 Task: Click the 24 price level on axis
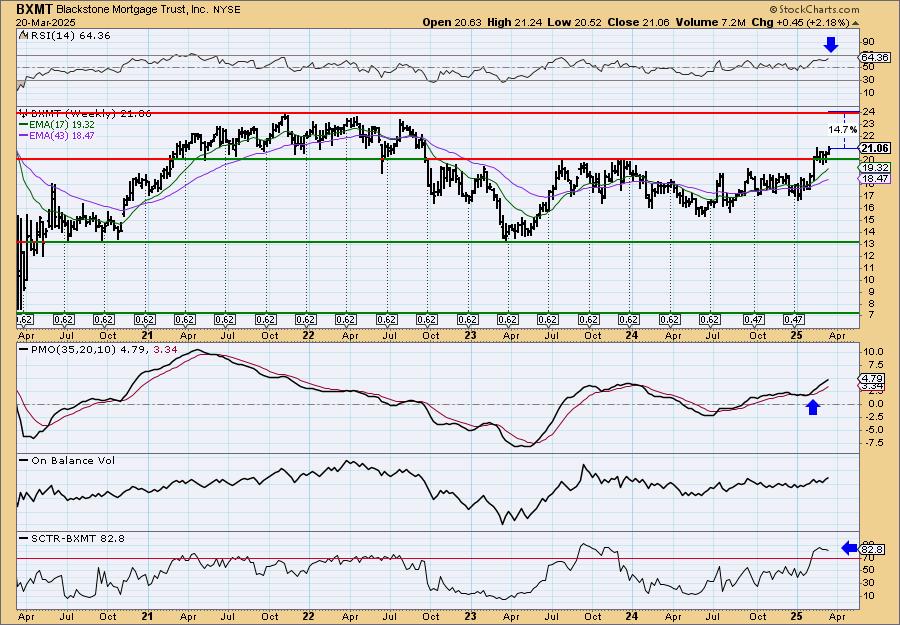(868, 112)
